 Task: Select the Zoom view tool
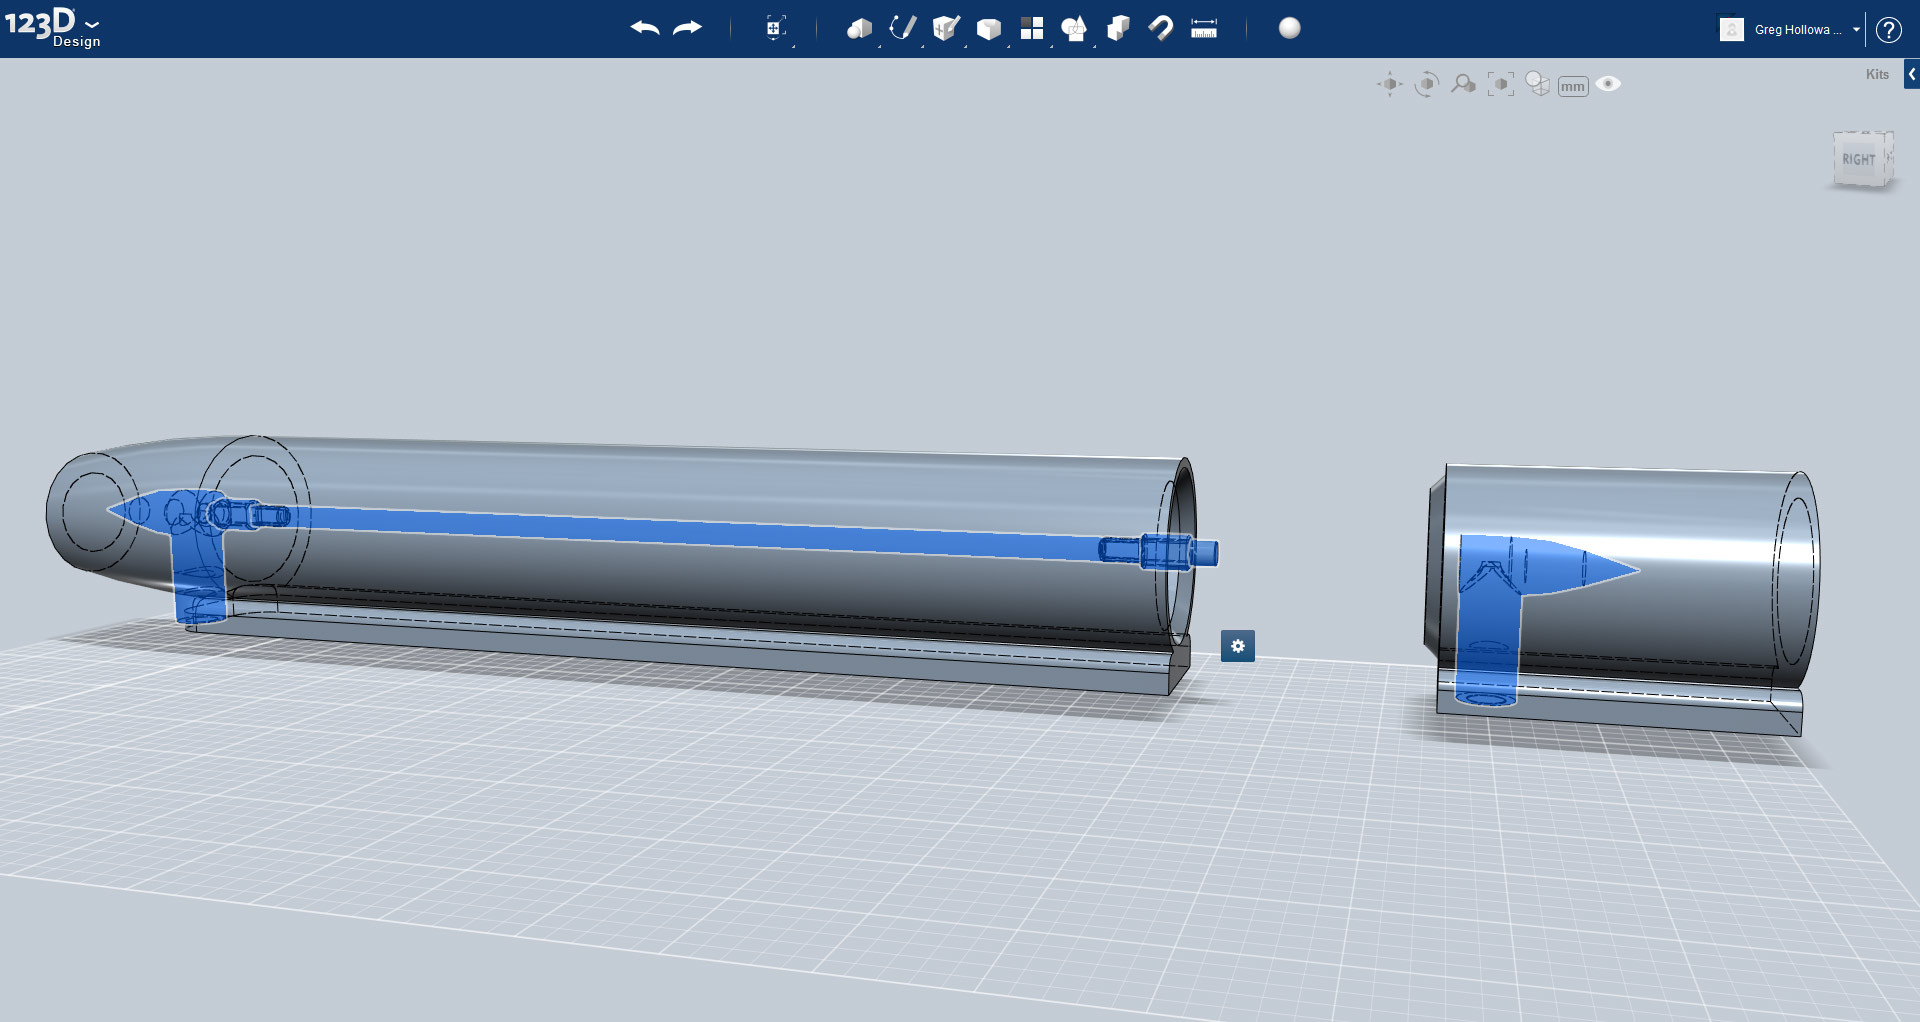1463,85
